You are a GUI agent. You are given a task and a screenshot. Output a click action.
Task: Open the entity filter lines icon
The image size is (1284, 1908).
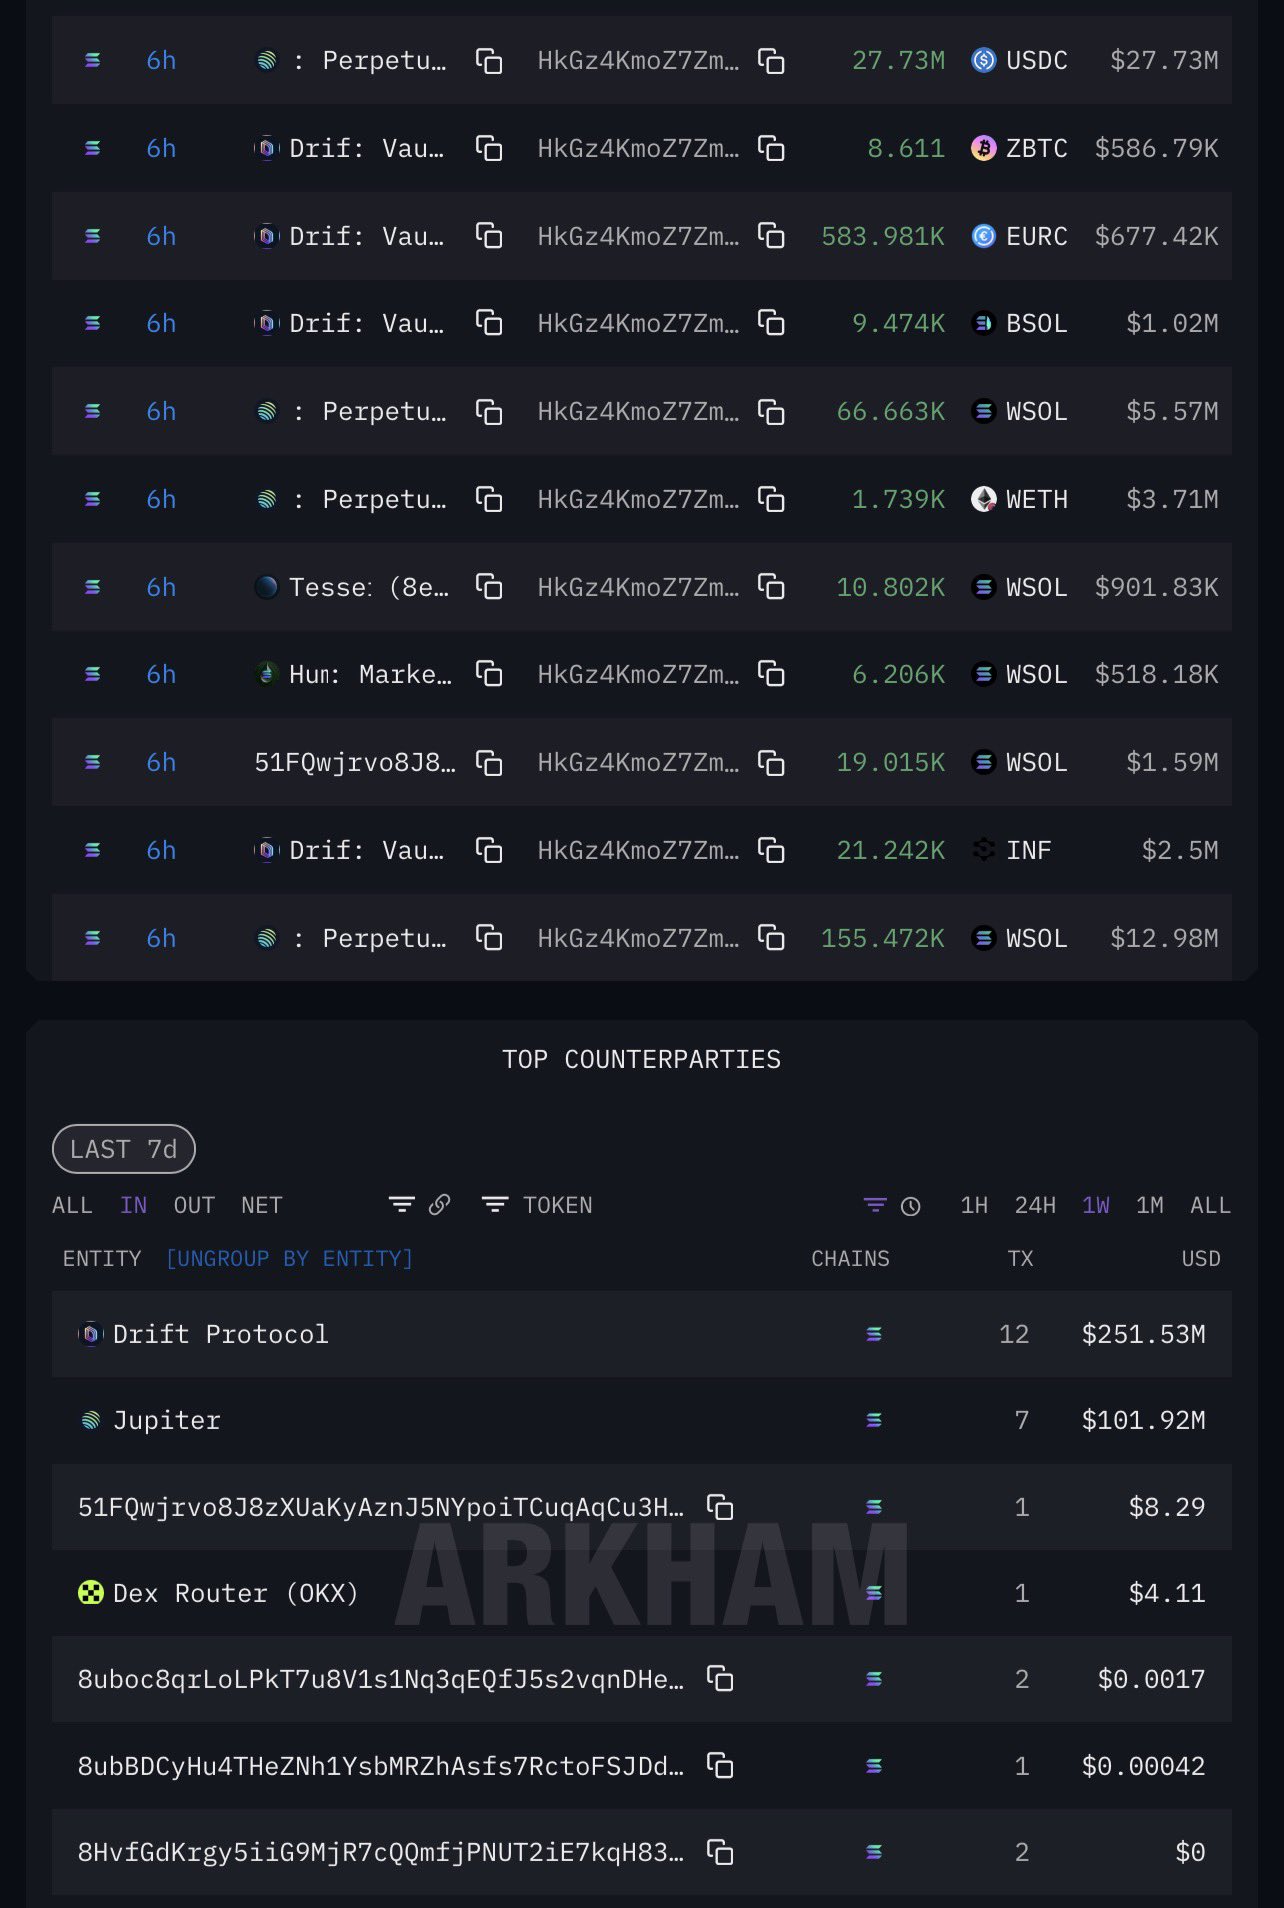coord(401,1205)
